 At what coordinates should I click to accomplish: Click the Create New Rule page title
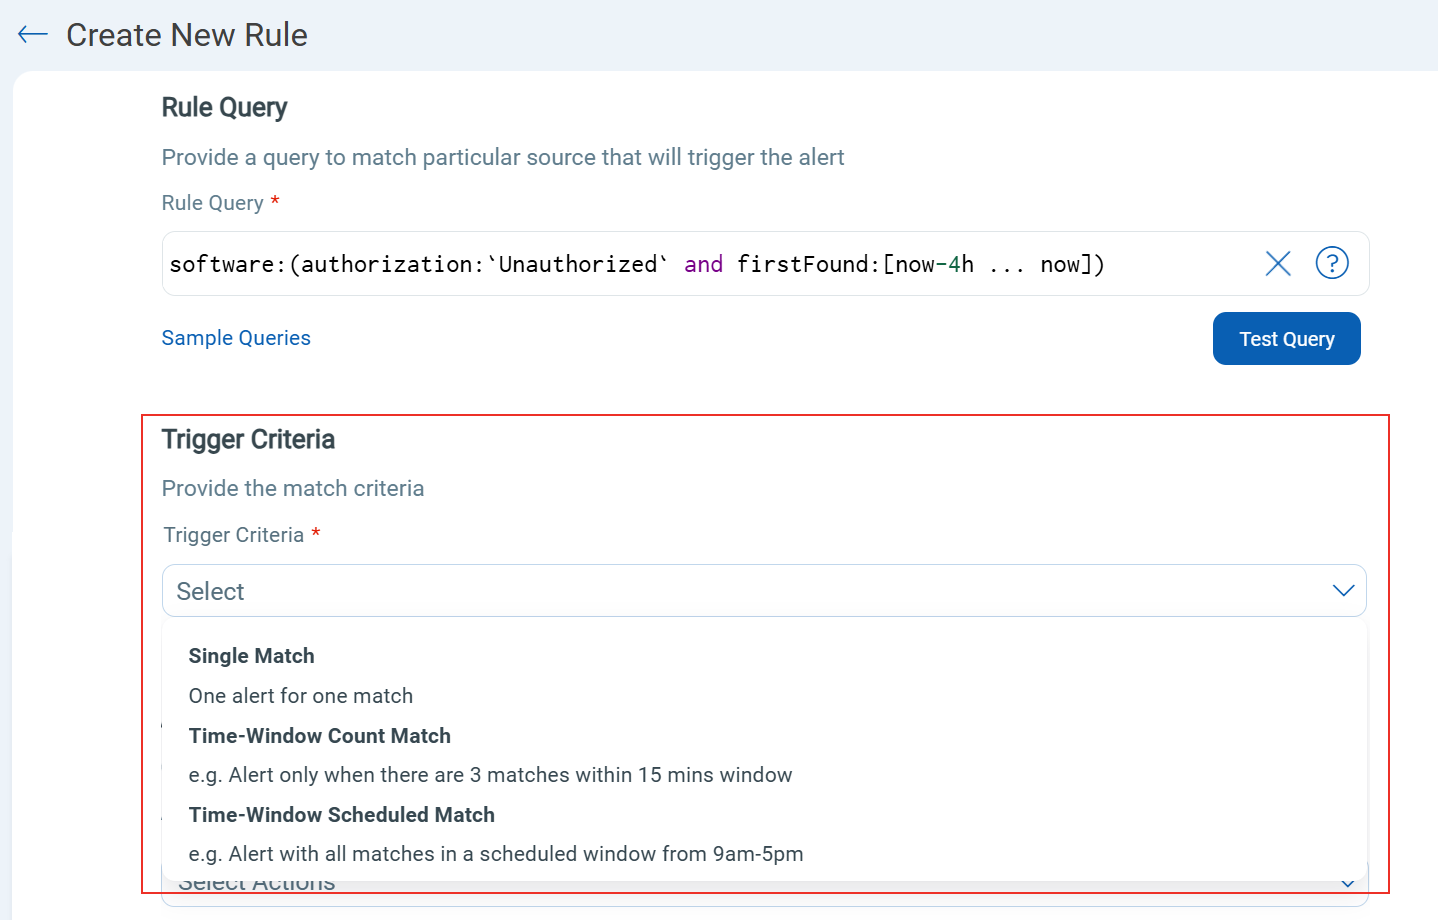tap(187, 35)
